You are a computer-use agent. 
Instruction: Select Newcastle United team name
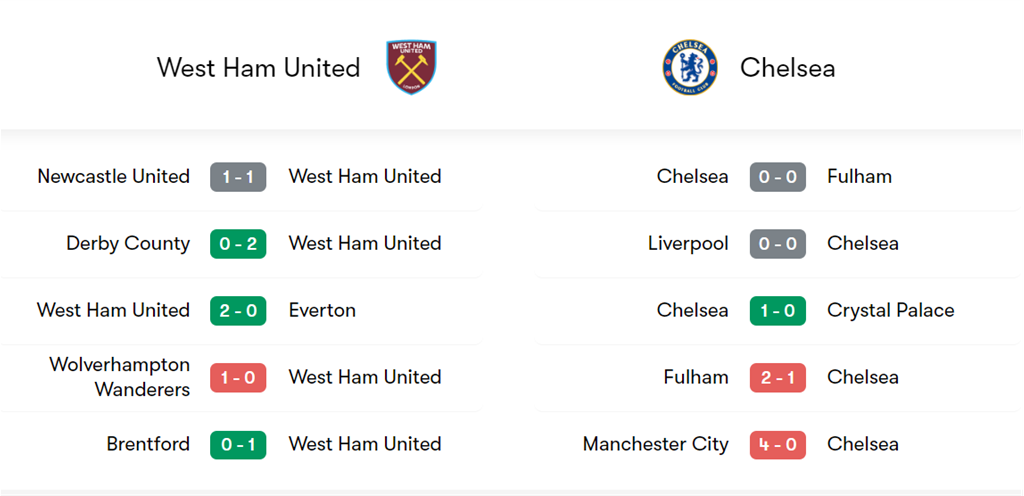(x=113, y=177)
